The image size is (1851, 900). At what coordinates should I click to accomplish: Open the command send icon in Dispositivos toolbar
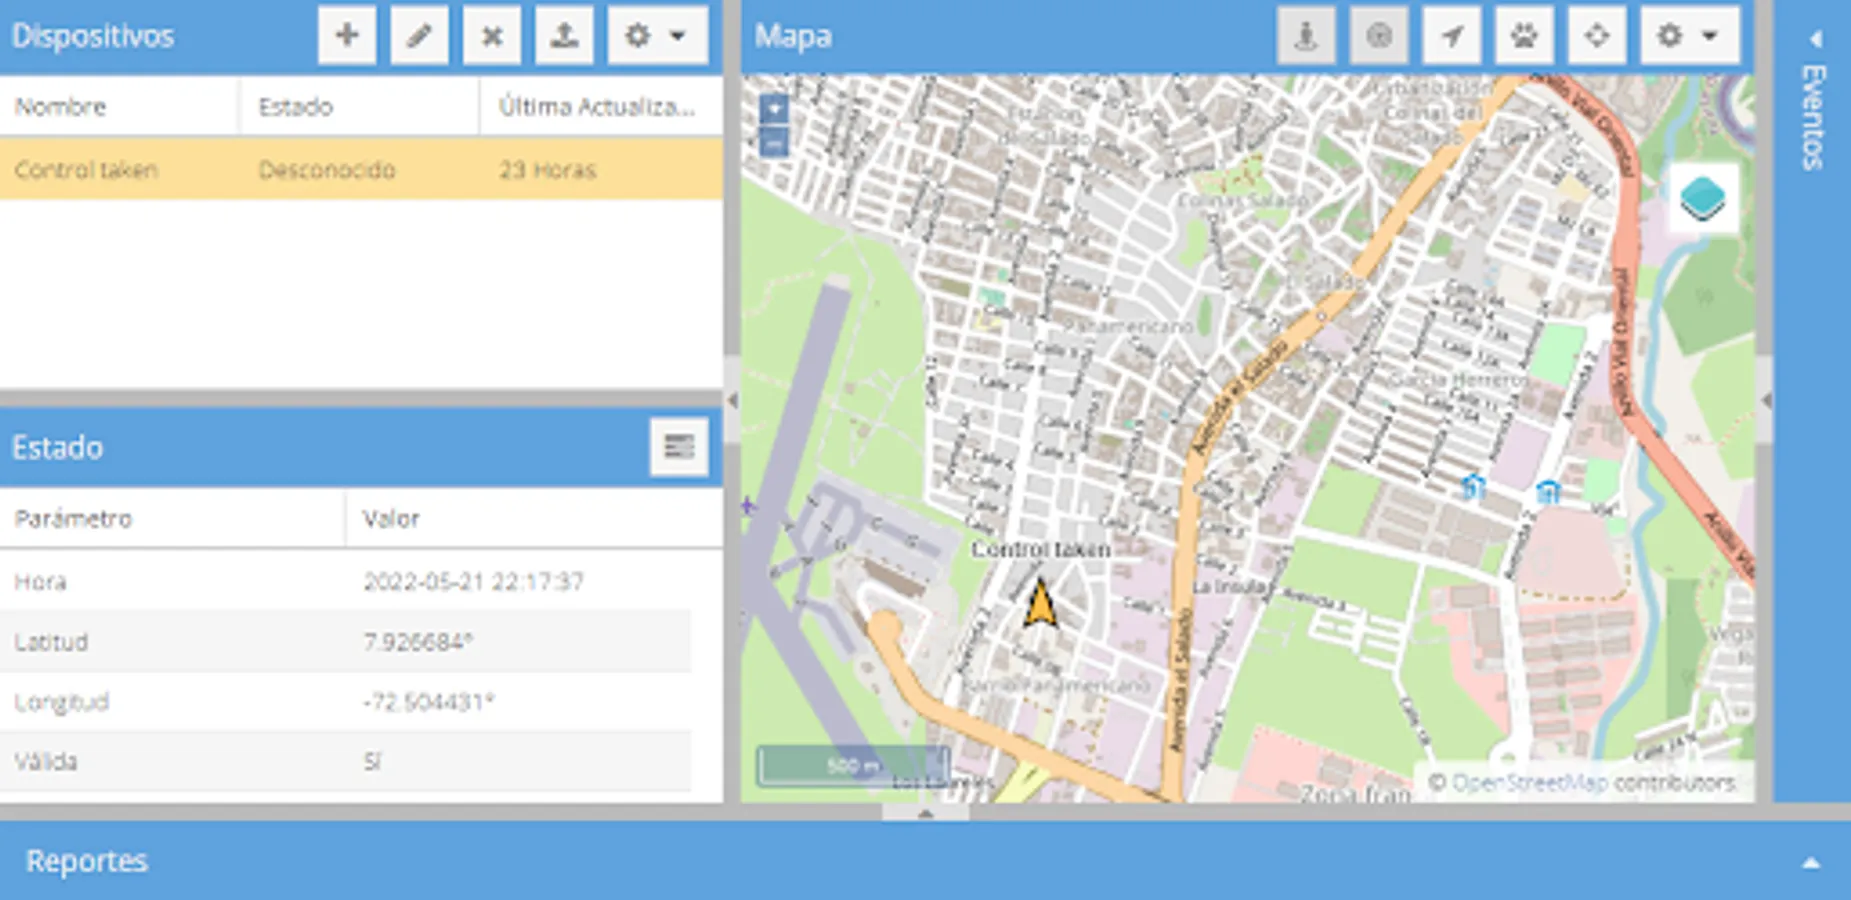click(x=563, y=34)
